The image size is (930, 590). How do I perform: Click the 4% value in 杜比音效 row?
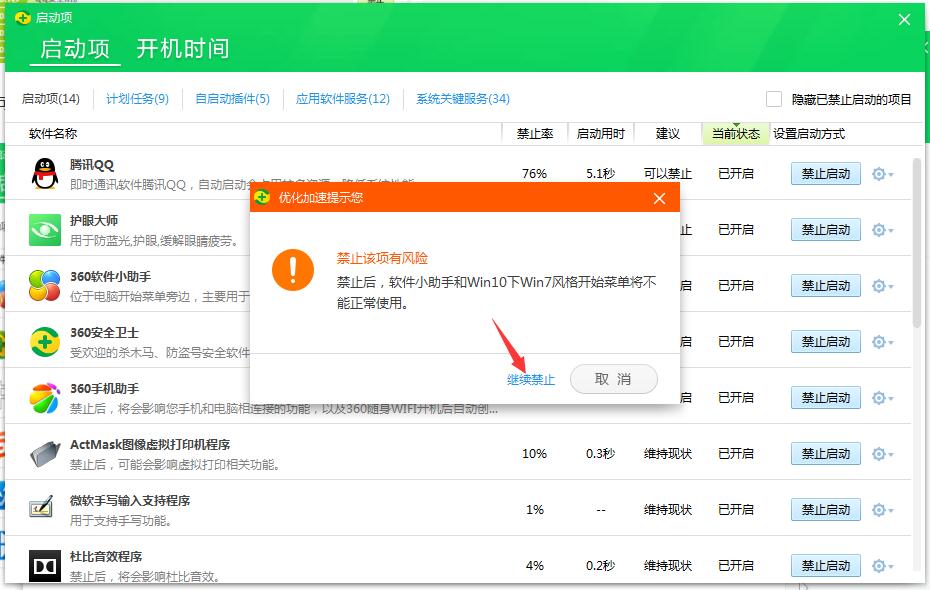(535, 566)
